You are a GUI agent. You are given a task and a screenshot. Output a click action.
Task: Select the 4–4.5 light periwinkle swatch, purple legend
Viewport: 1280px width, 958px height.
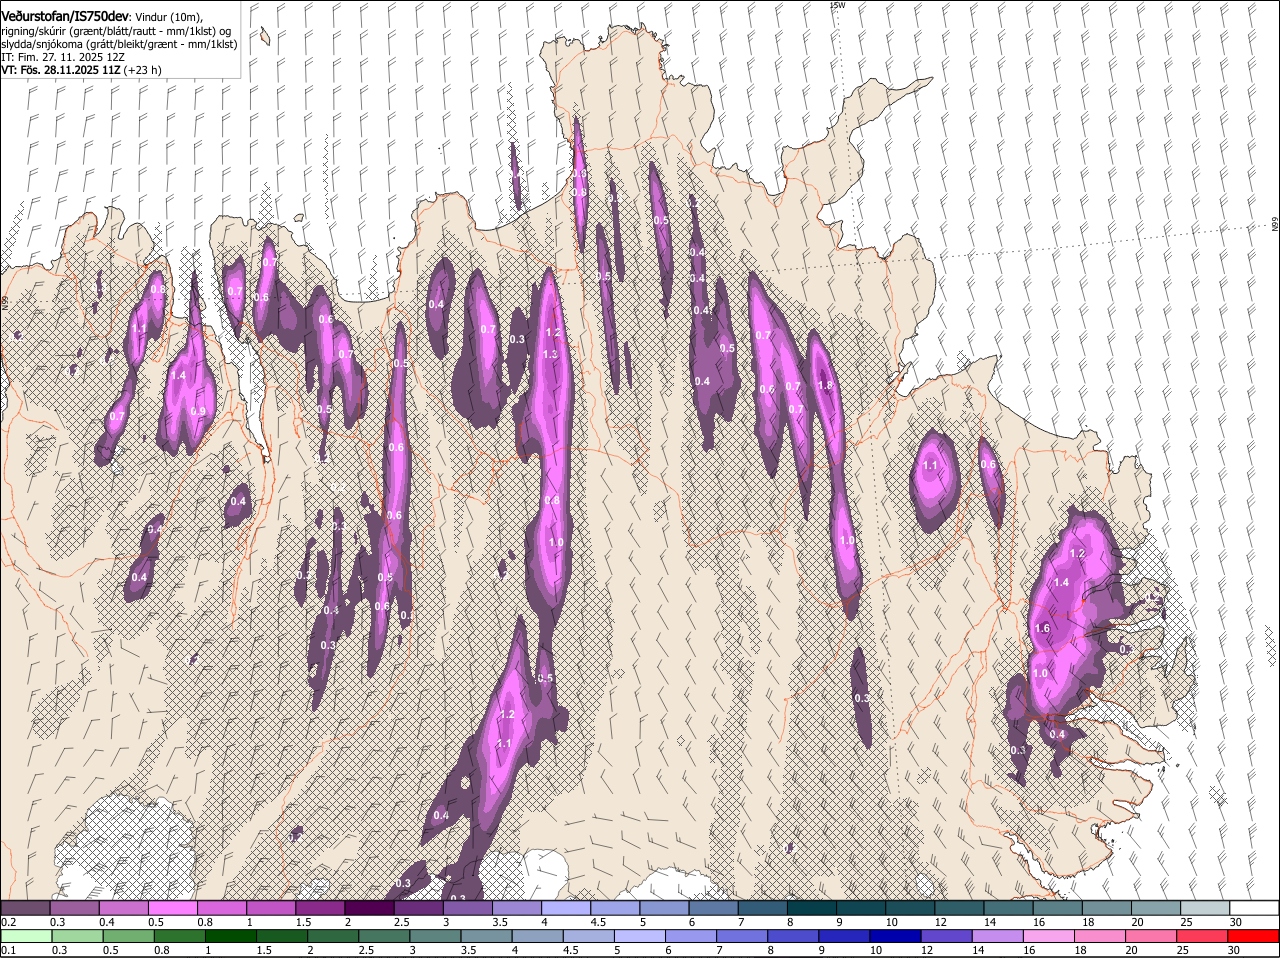[566, 908]
